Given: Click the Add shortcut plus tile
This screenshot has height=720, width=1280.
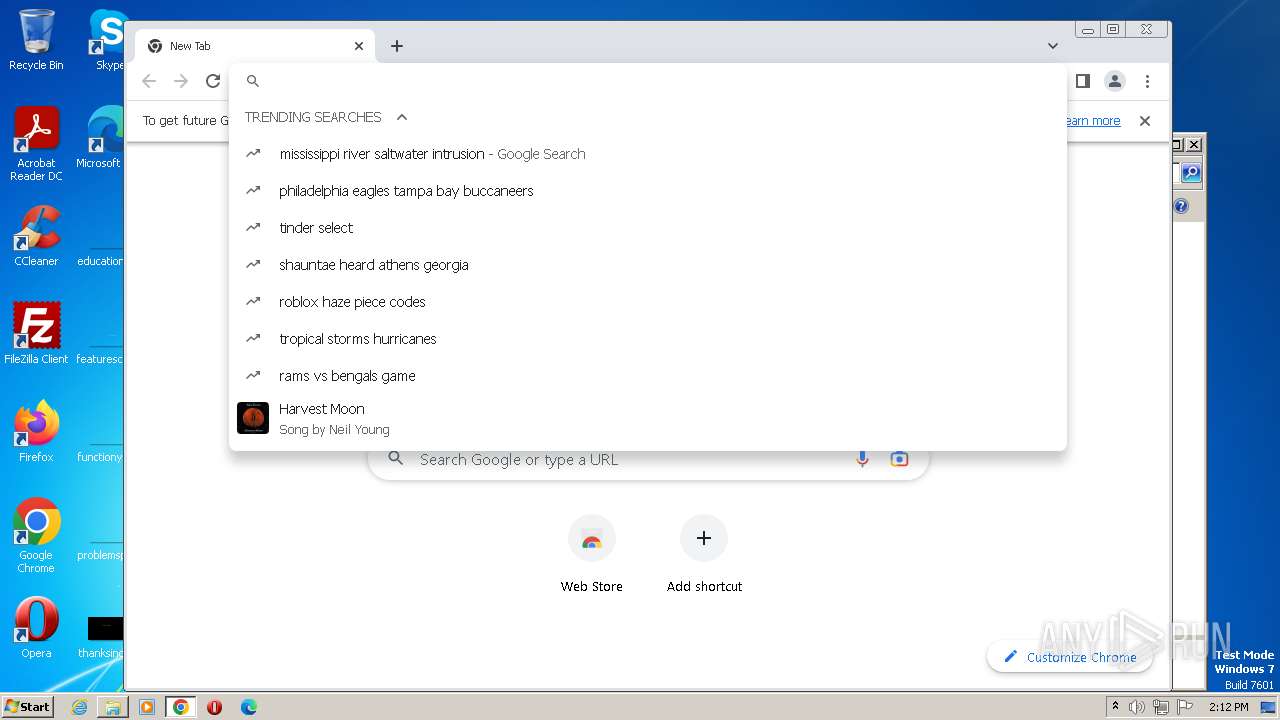Looking at the screenshot, I should click(704, 555).
